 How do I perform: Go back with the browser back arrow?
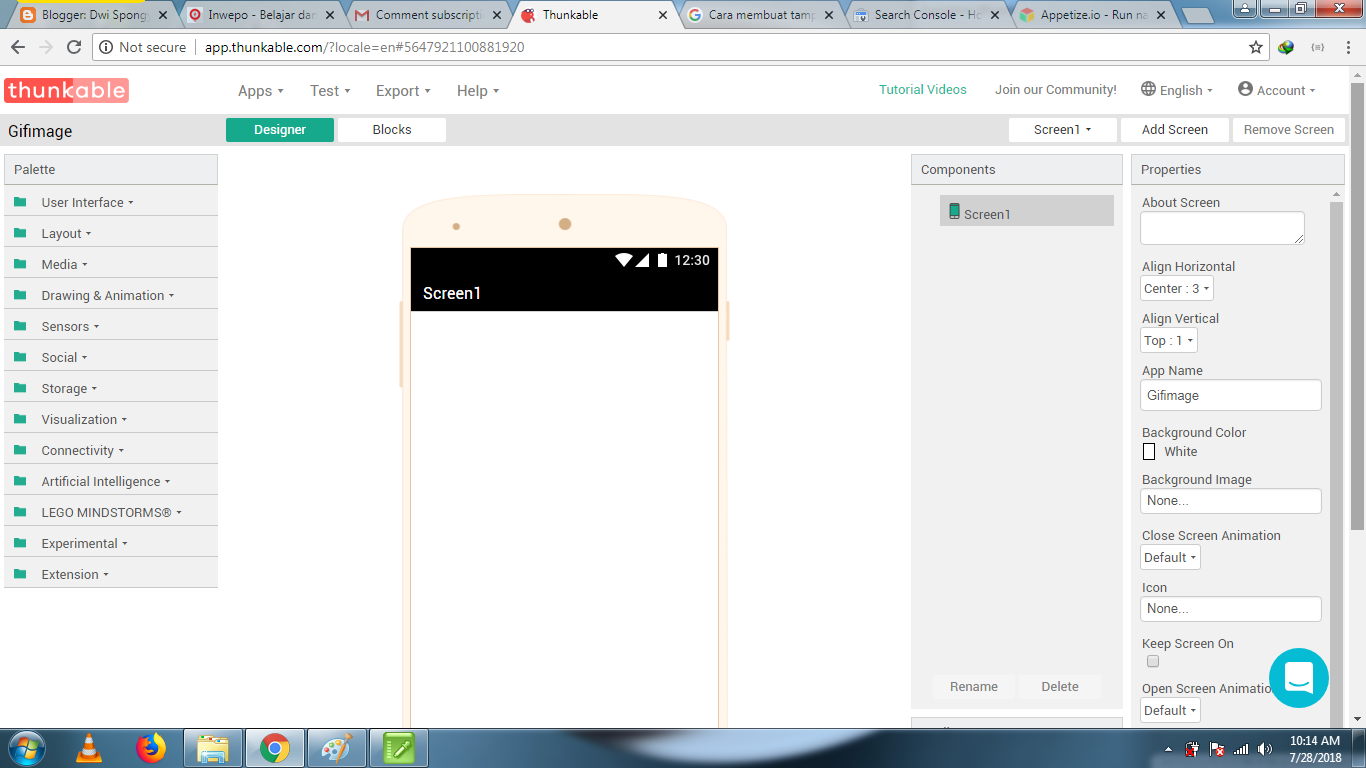18,47
